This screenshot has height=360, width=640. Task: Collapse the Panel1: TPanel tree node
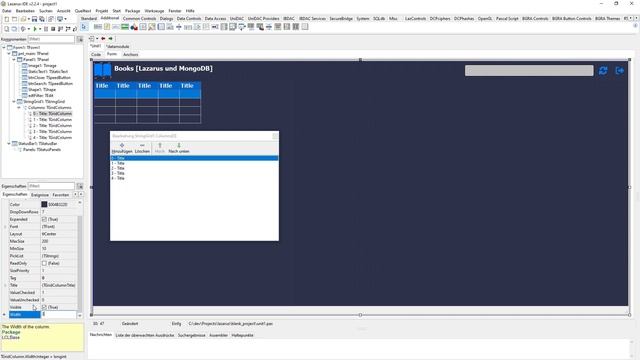pos(14,60)
